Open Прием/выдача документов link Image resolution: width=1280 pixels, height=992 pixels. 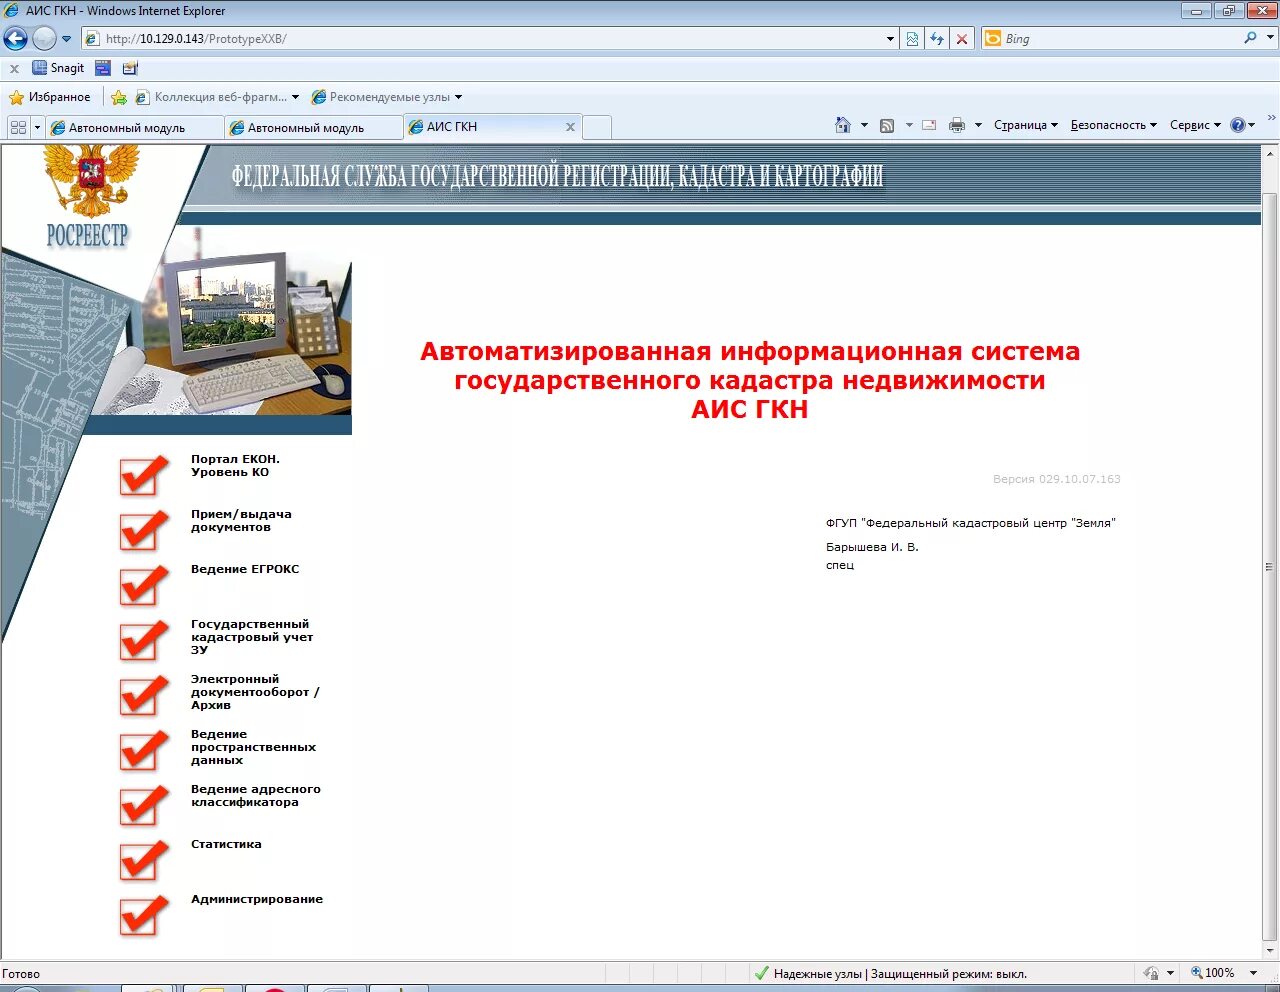[x=241, y=521]
